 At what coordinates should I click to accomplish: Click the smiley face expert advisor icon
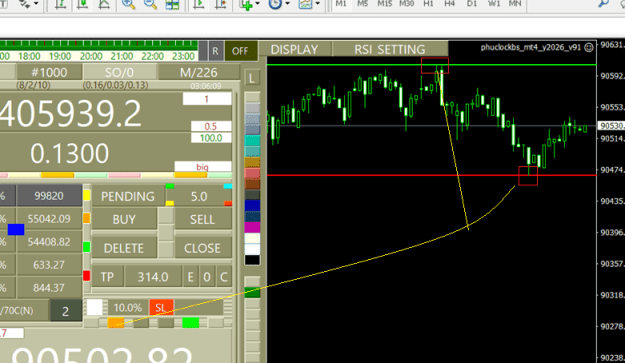[x=588, y=47]
